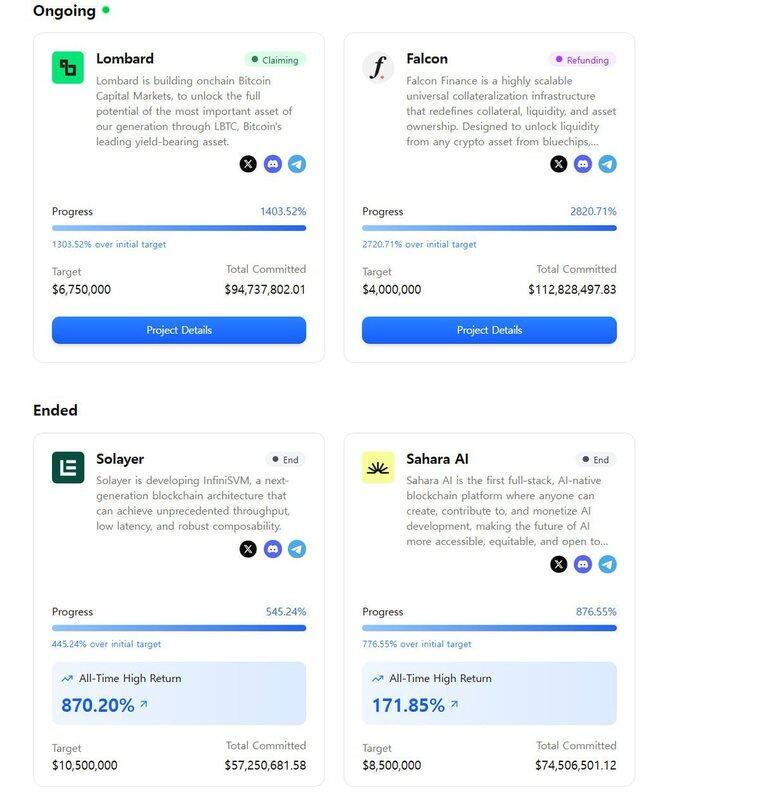Open Solayer's X (Twitter) icon
Viewport: 757px width, 800px height.
click(x=248, y=549)
